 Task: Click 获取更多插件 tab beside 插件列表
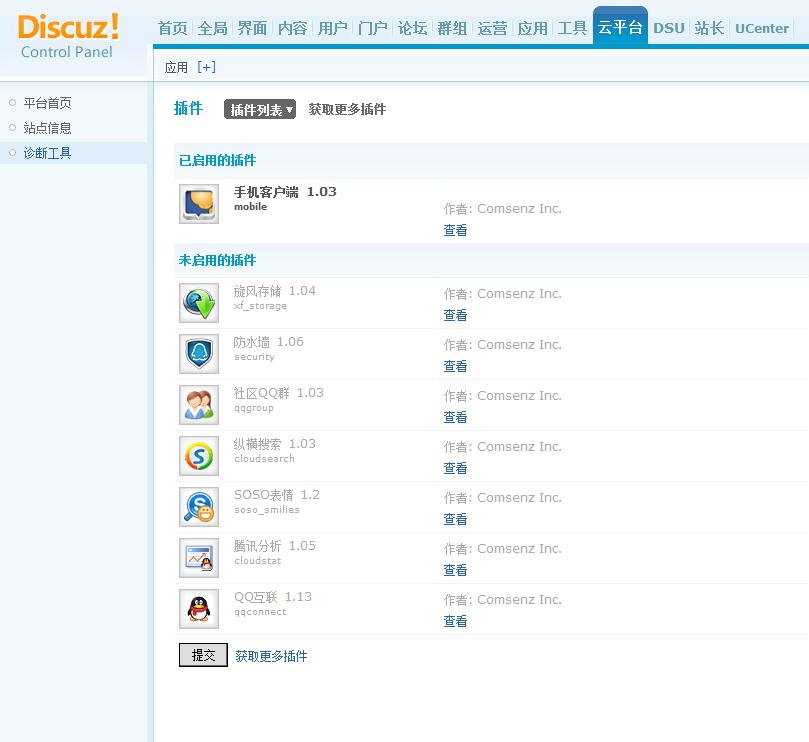[347, 109]
